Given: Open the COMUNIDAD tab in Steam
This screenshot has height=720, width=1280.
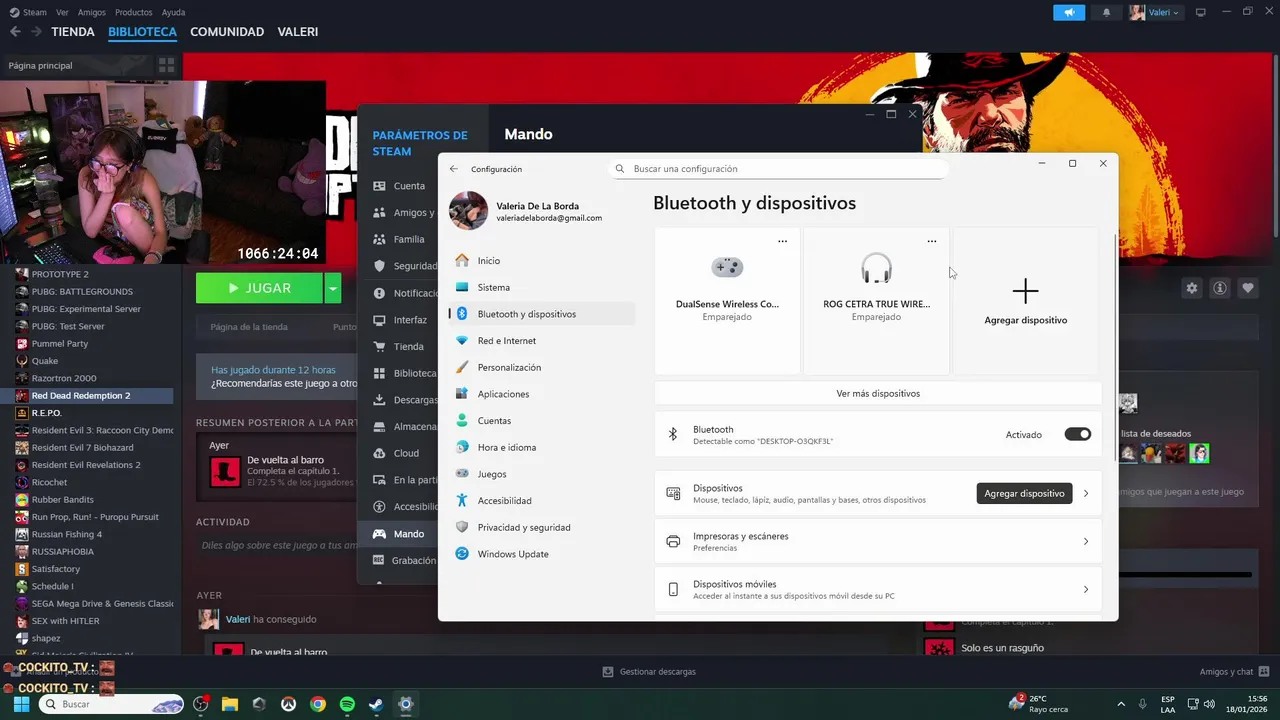Looking at the screenshot, I should (227, 32).
